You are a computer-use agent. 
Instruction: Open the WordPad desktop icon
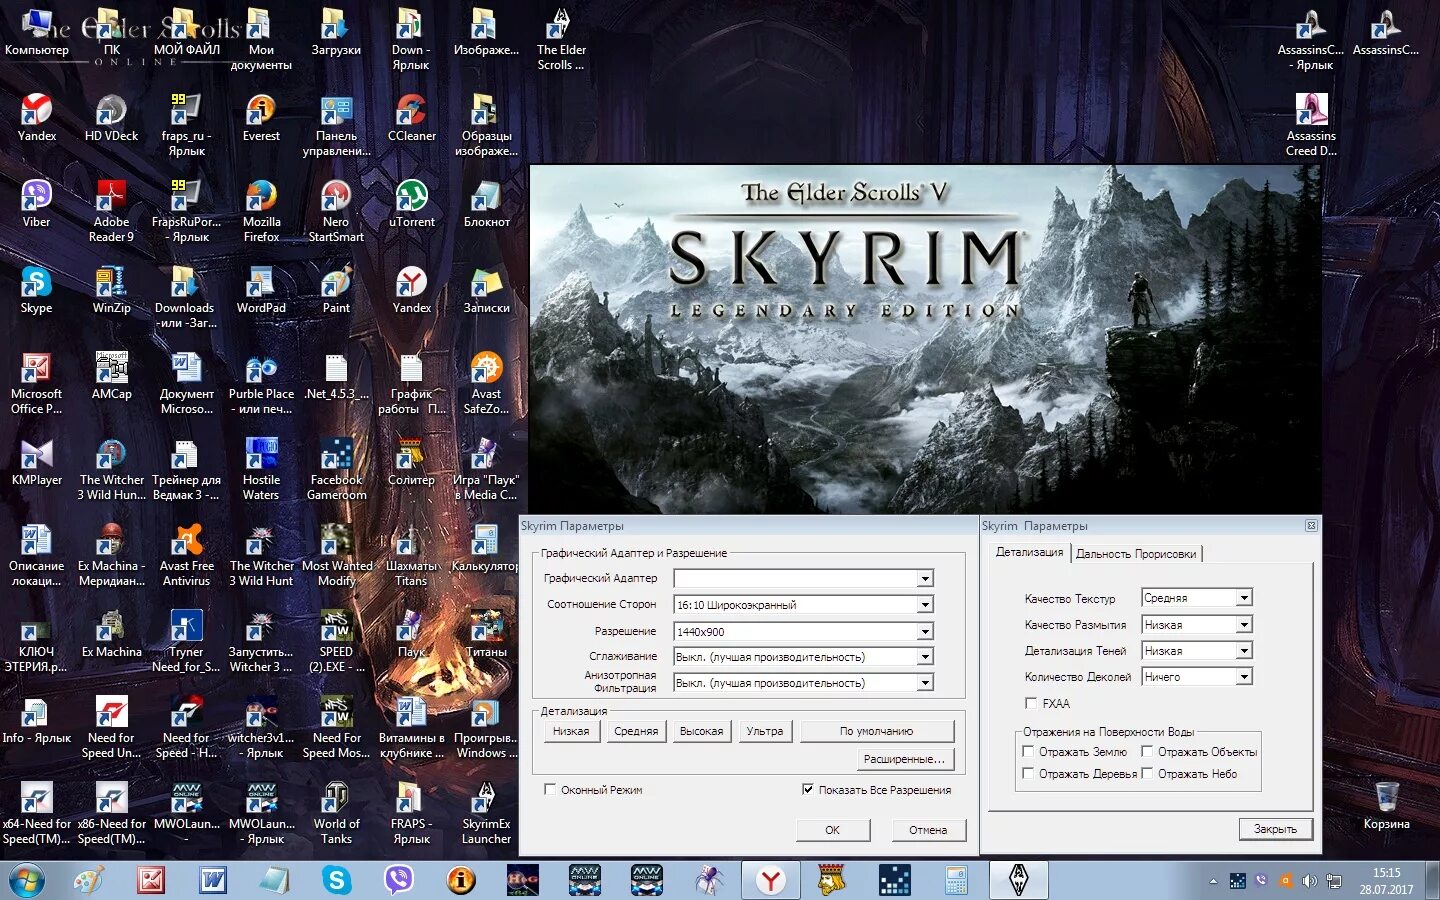coord(261,290)
